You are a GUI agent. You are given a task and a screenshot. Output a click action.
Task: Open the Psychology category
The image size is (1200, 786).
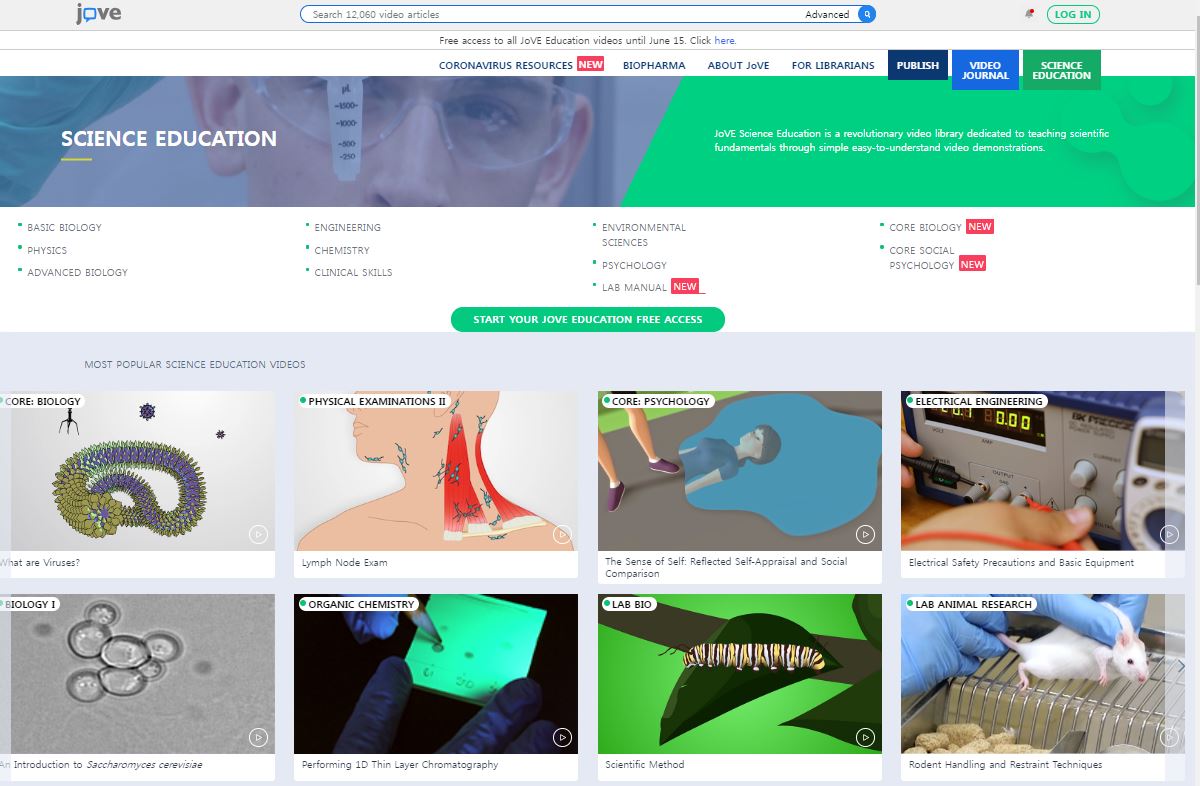[634, 265]
